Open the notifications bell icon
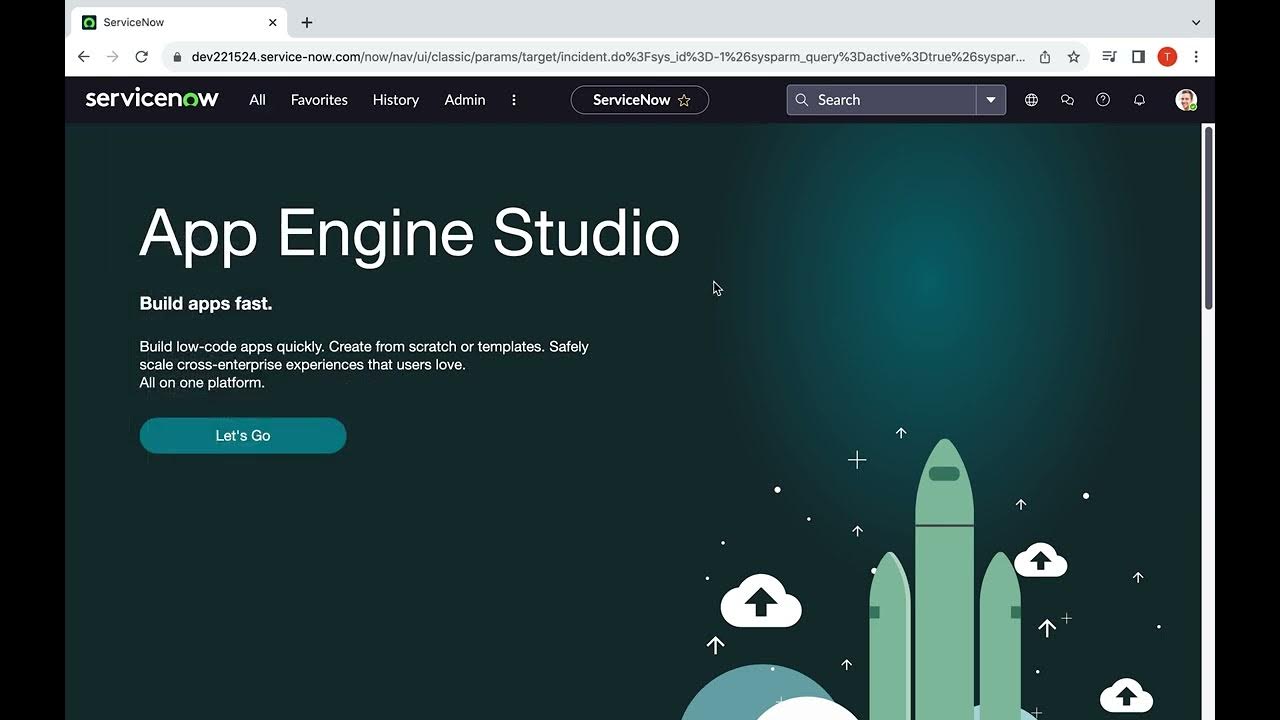The image size is (1280, 720). [x=1139, y=100]
